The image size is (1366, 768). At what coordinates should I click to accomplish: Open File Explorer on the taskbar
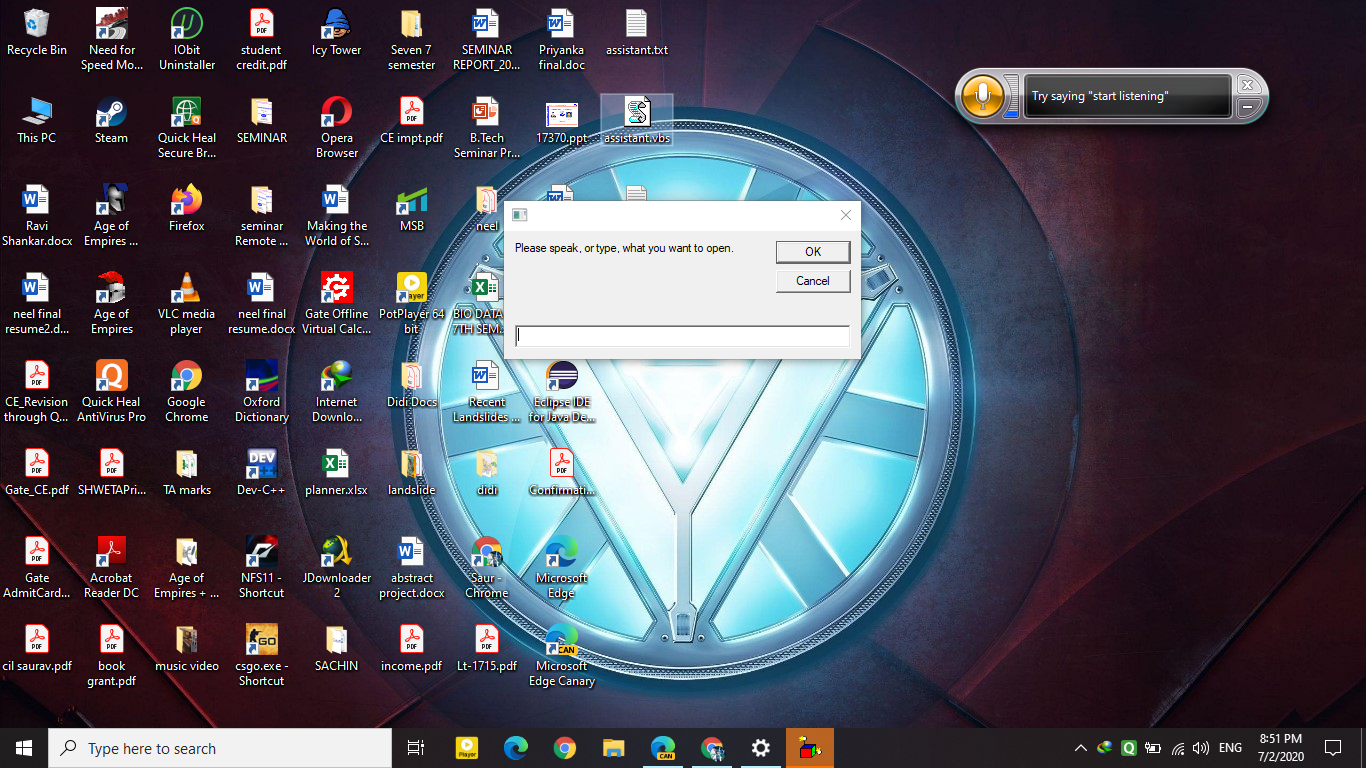pyautogui.click(x=613, y=747)
